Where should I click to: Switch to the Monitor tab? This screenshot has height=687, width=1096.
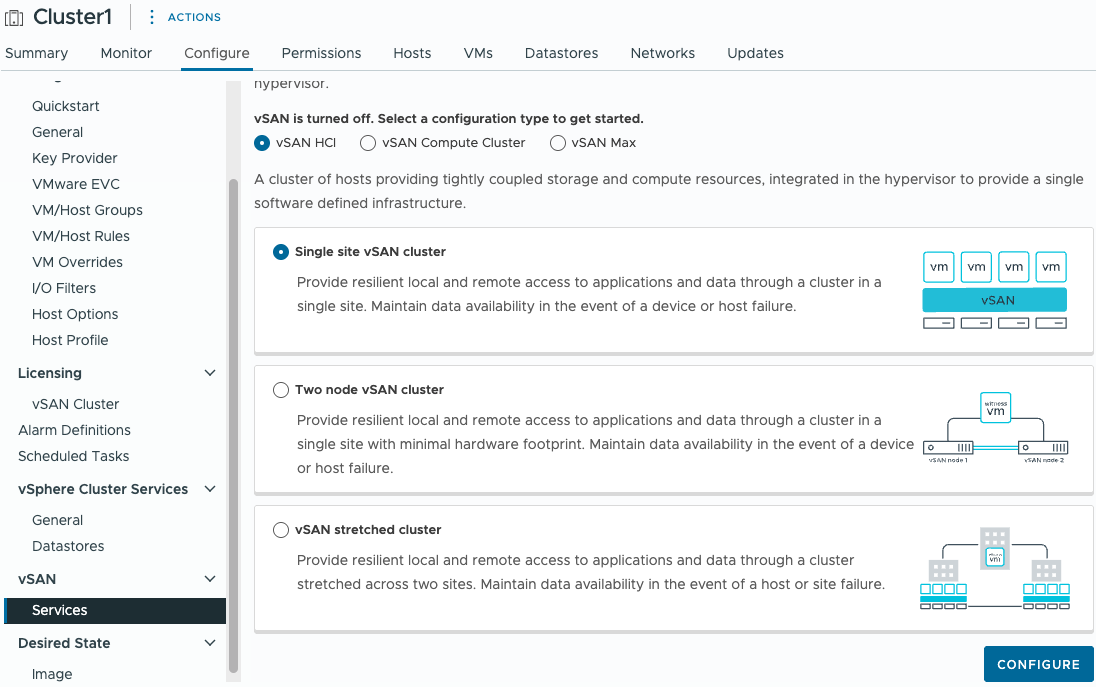click(x=126, y=53)
